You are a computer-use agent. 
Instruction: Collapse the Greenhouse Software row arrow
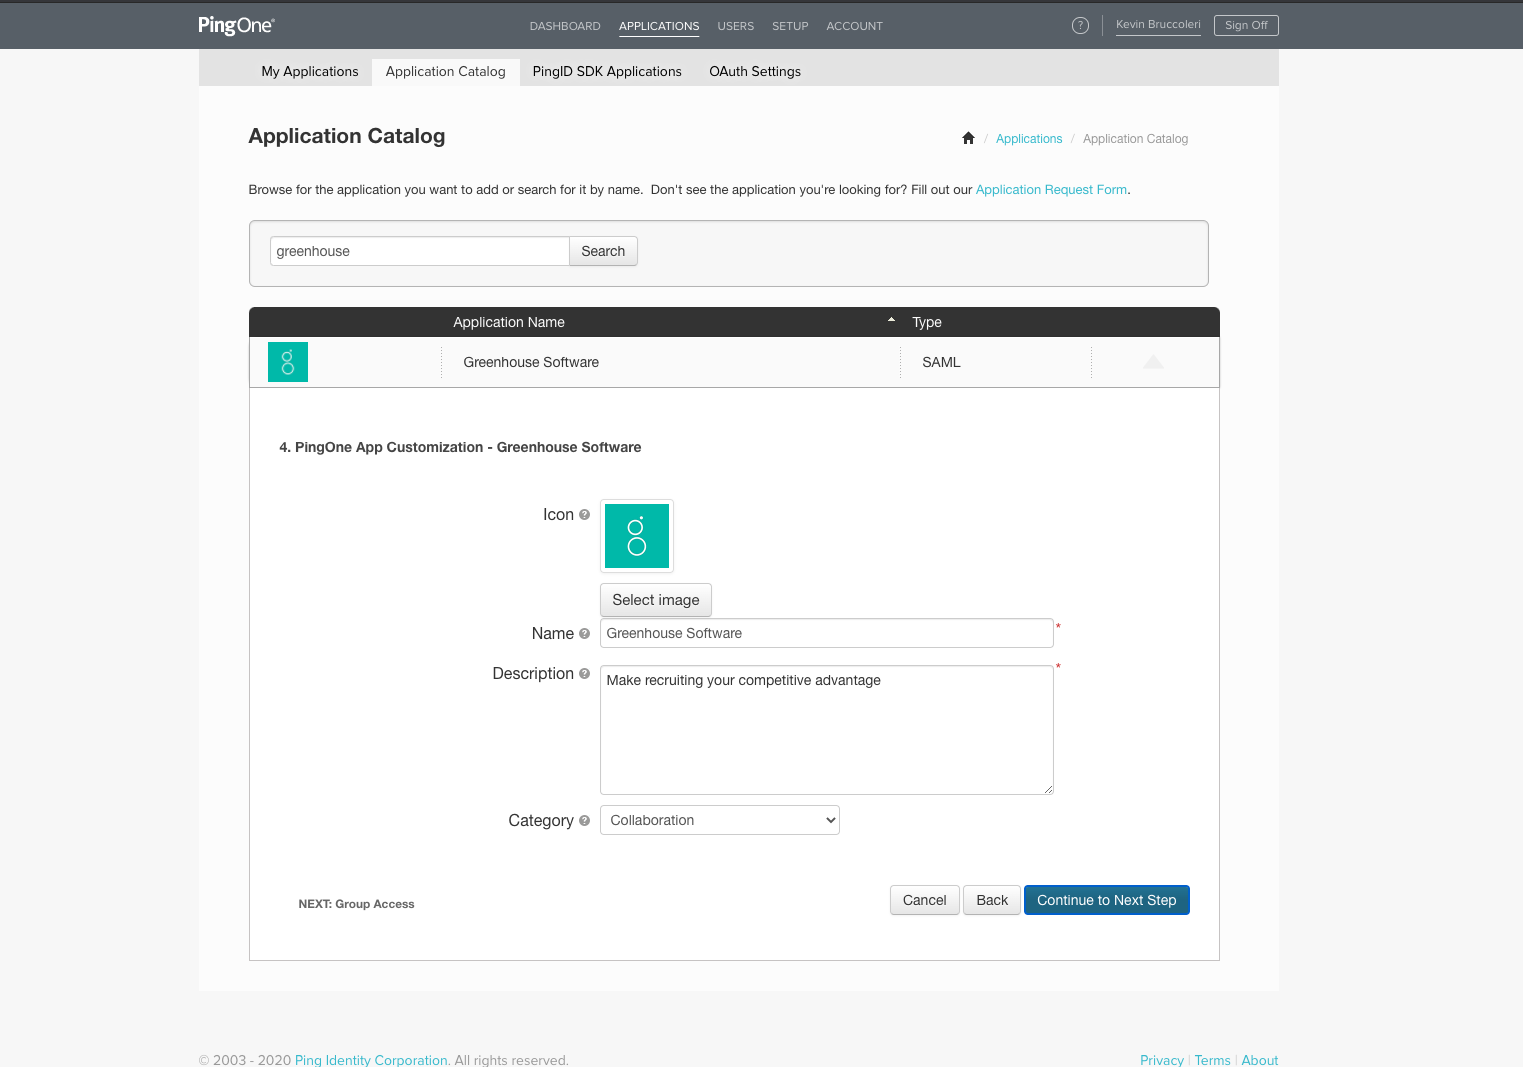click(x=1153, y=362)
